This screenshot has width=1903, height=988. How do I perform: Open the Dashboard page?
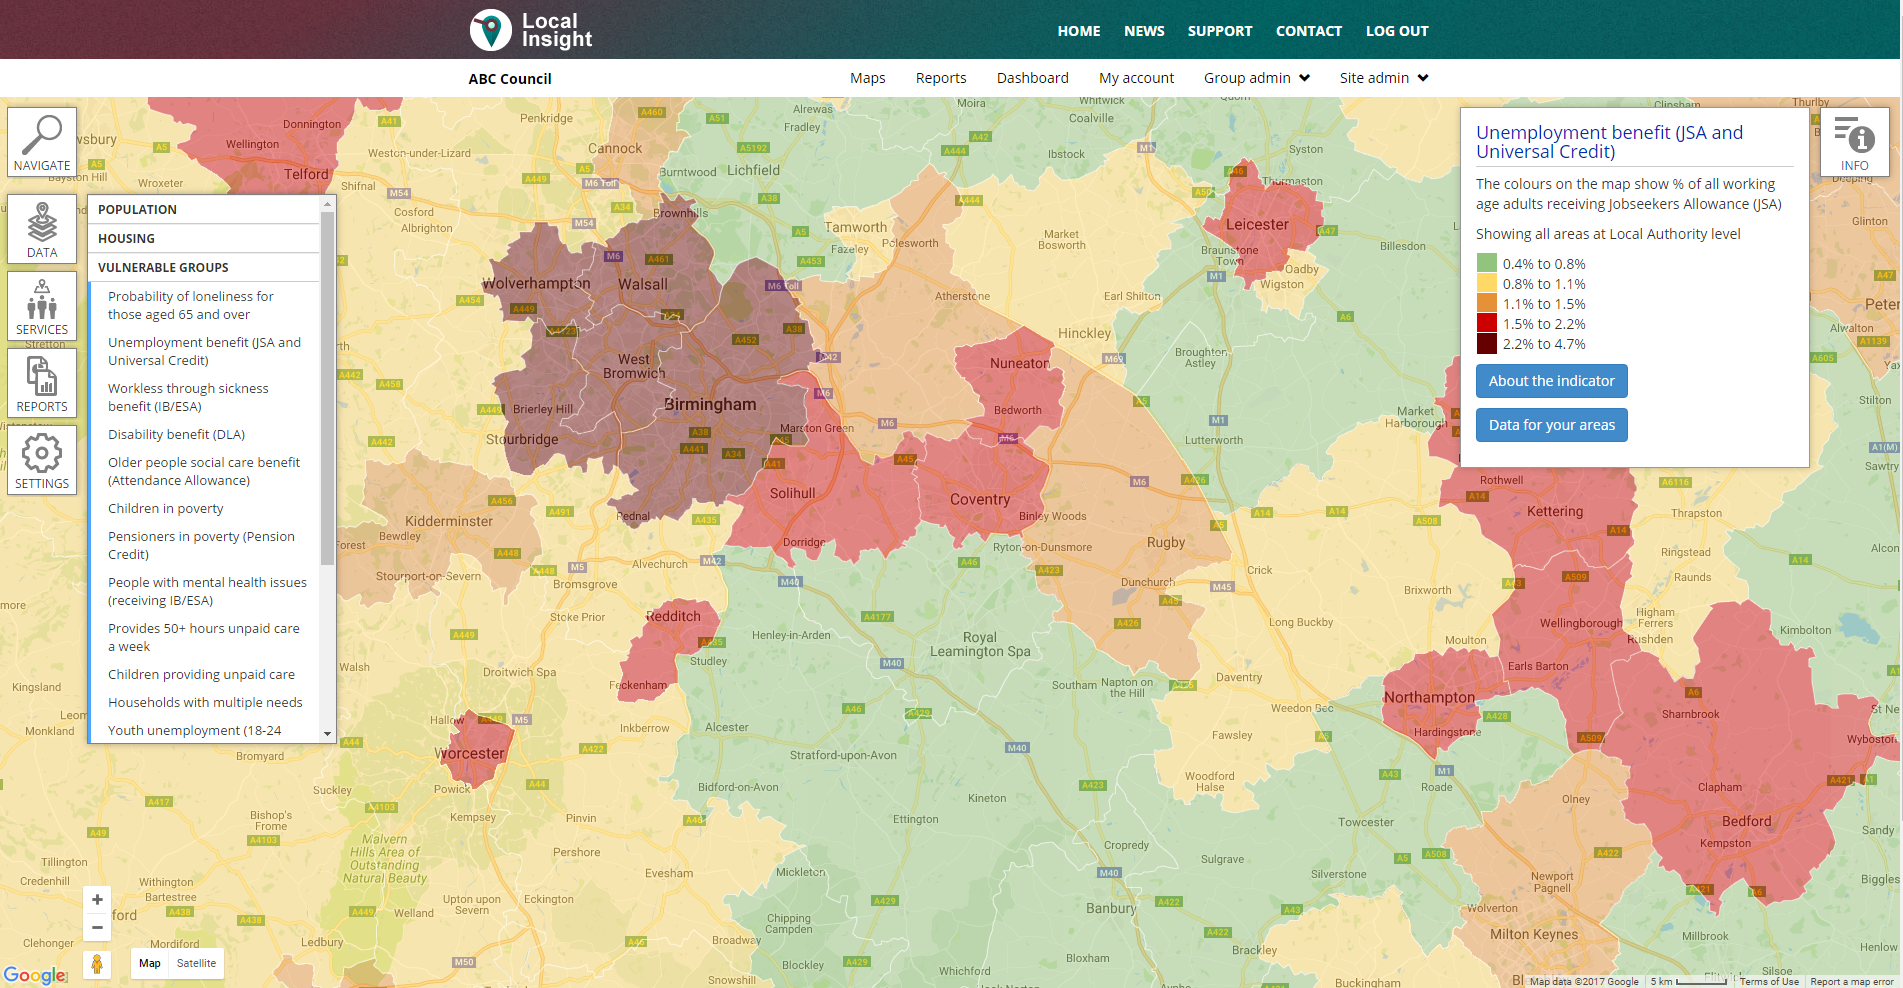point(1033,78)
